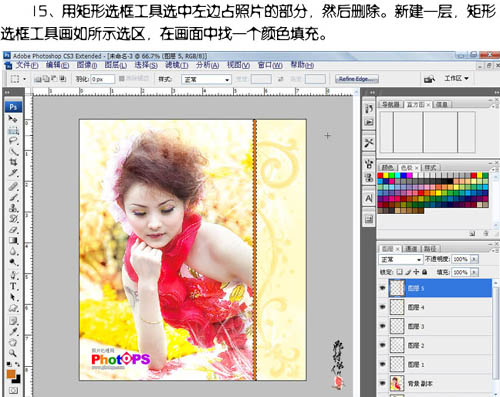Switch to the 通道 channels tab
Image resolution: width=500 pixels, height=397 pixels.
point(411,249)
